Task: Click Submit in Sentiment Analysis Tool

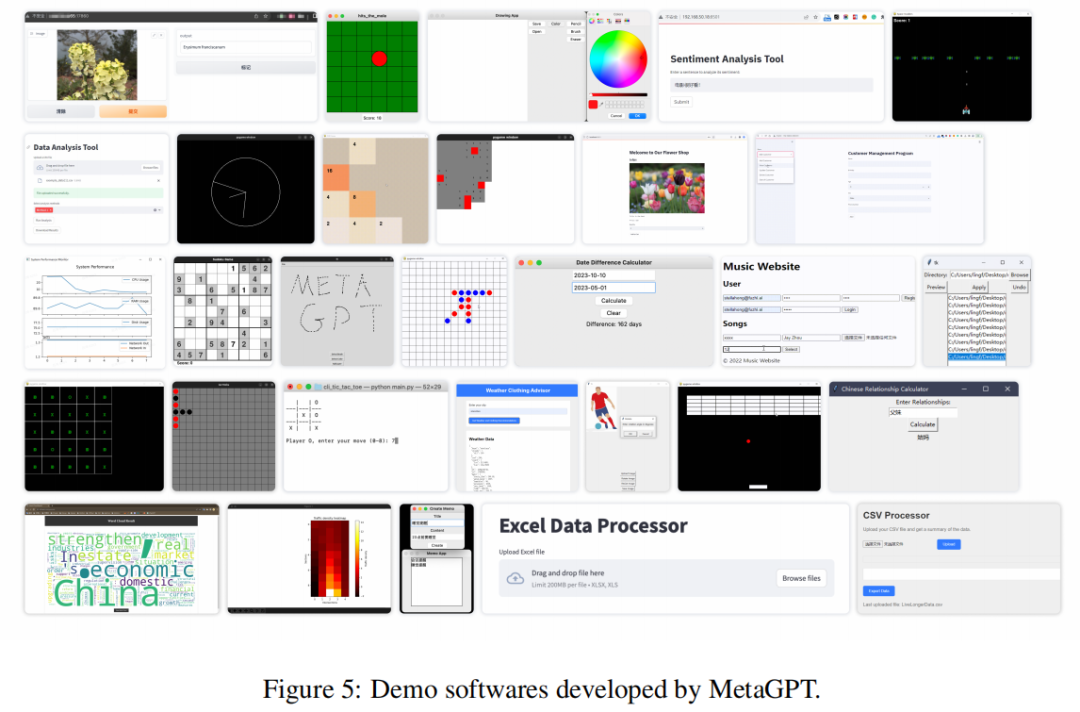Action: click(x=681, y=102)
